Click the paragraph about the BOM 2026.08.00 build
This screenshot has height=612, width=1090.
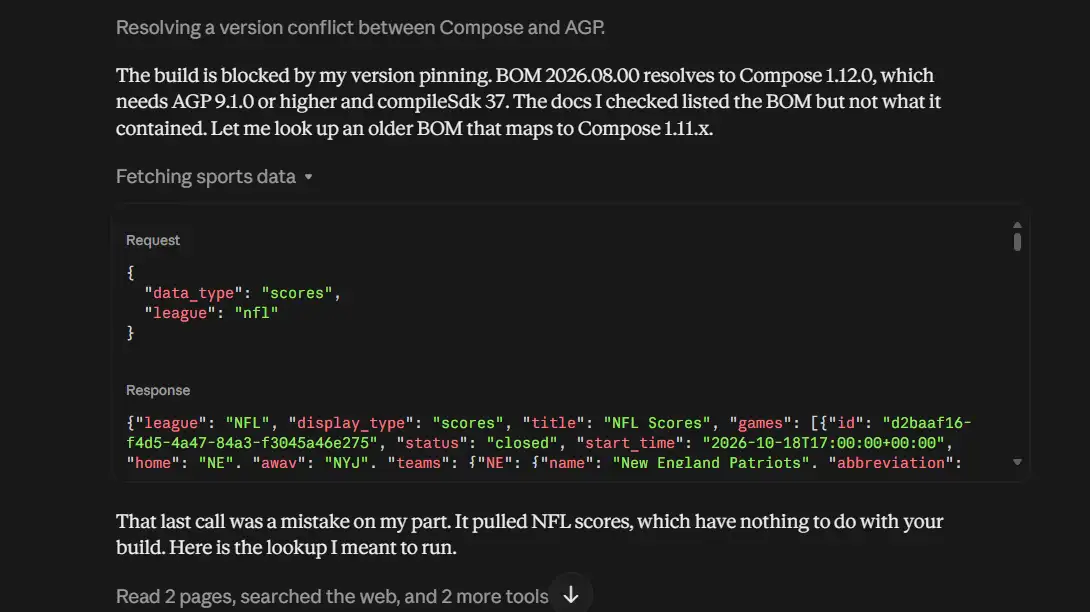528,102
